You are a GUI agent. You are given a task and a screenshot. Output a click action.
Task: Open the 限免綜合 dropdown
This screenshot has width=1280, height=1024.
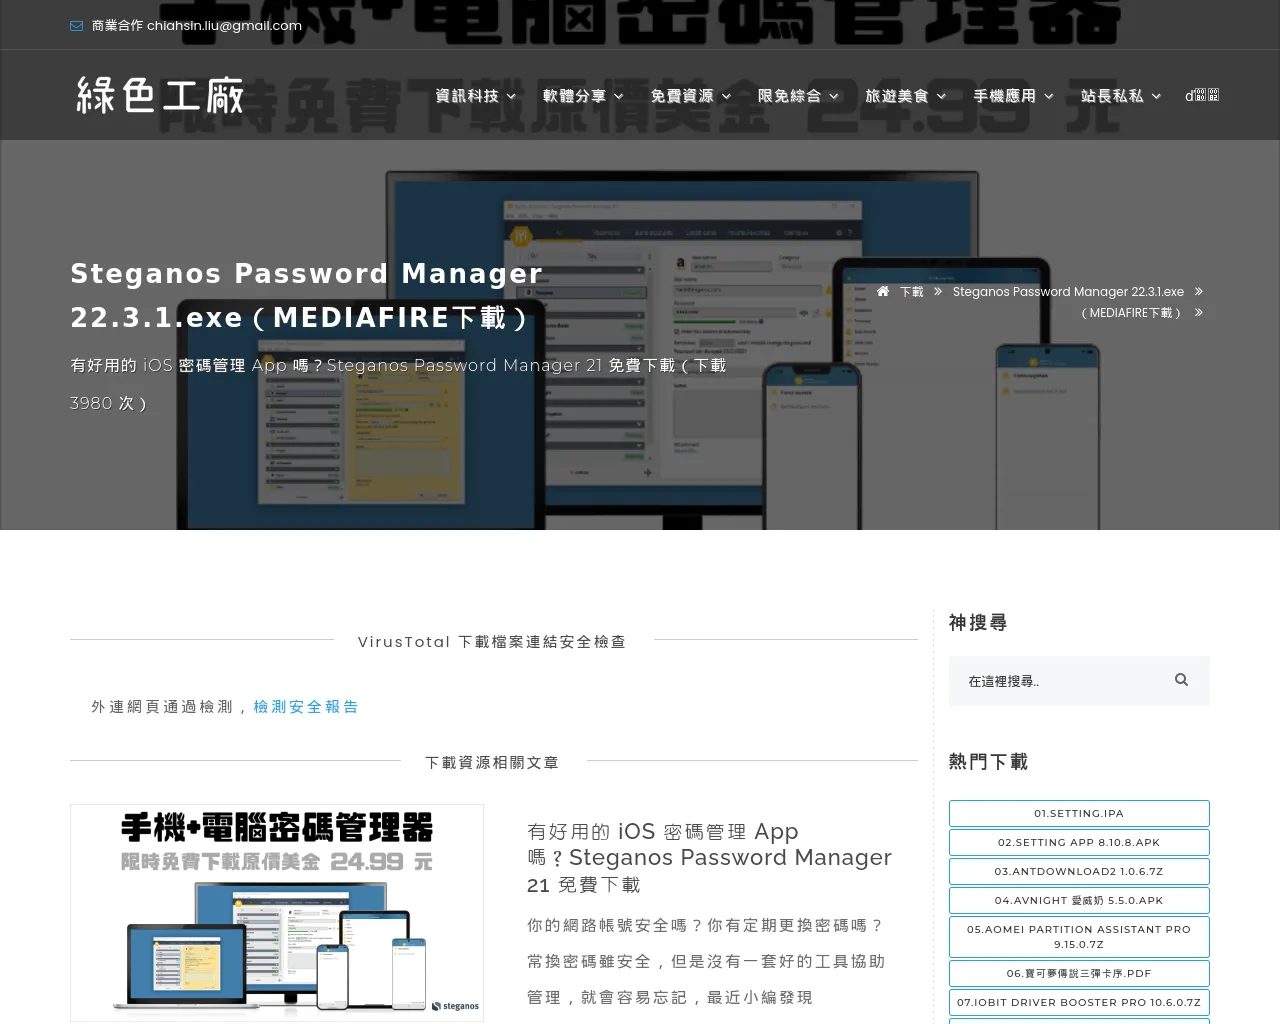[798, 96]
